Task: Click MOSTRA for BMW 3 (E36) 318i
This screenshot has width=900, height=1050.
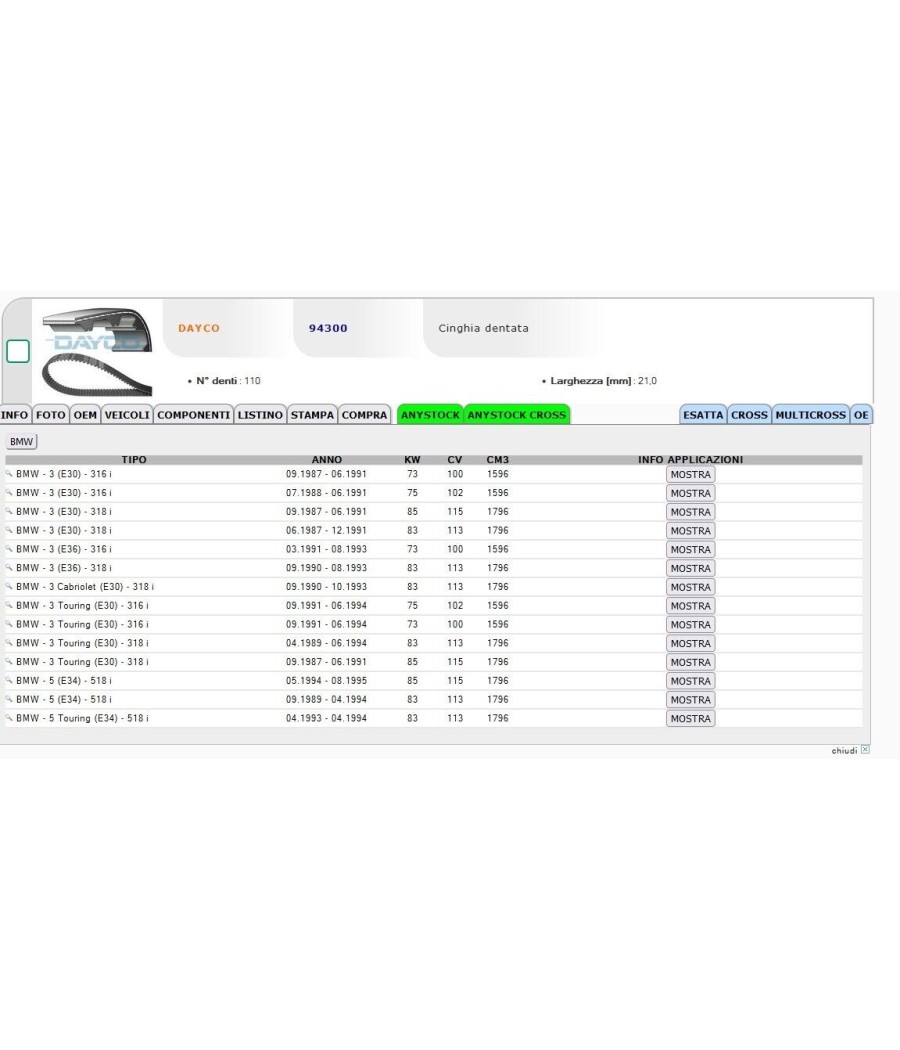Action: [690, 569]
